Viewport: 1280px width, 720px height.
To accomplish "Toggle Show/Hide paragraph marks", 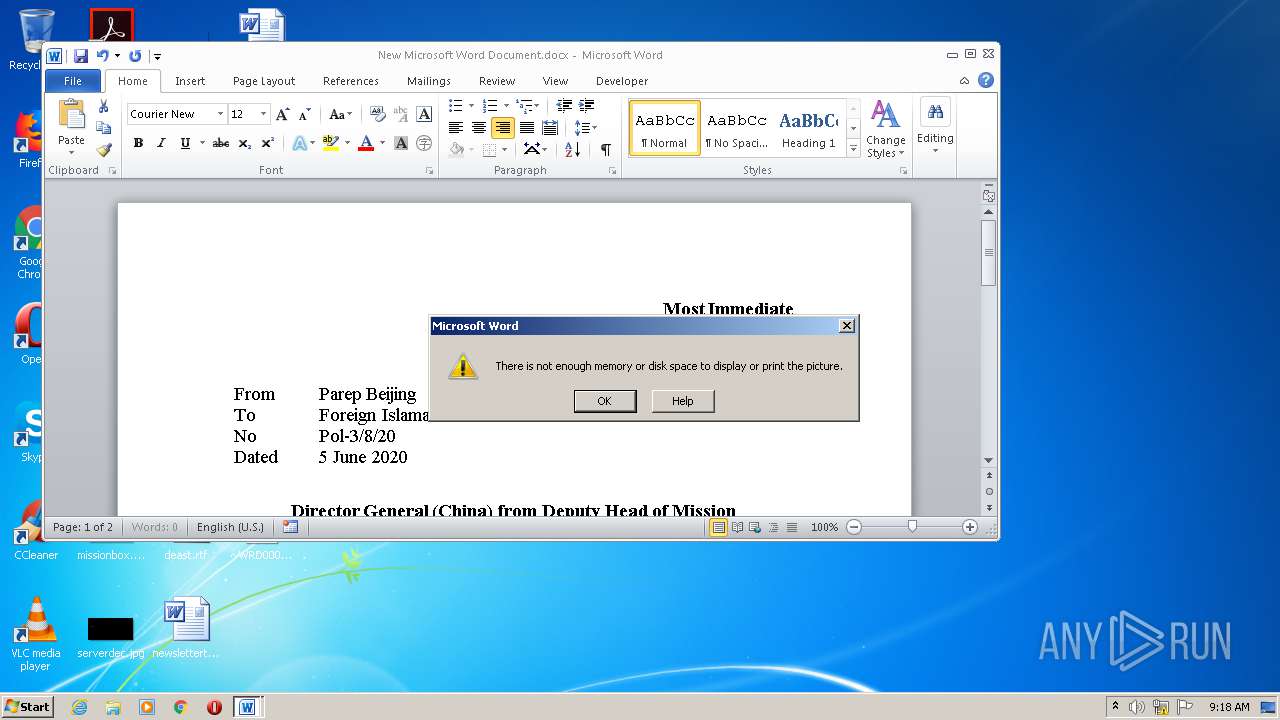I will (605, 149).
